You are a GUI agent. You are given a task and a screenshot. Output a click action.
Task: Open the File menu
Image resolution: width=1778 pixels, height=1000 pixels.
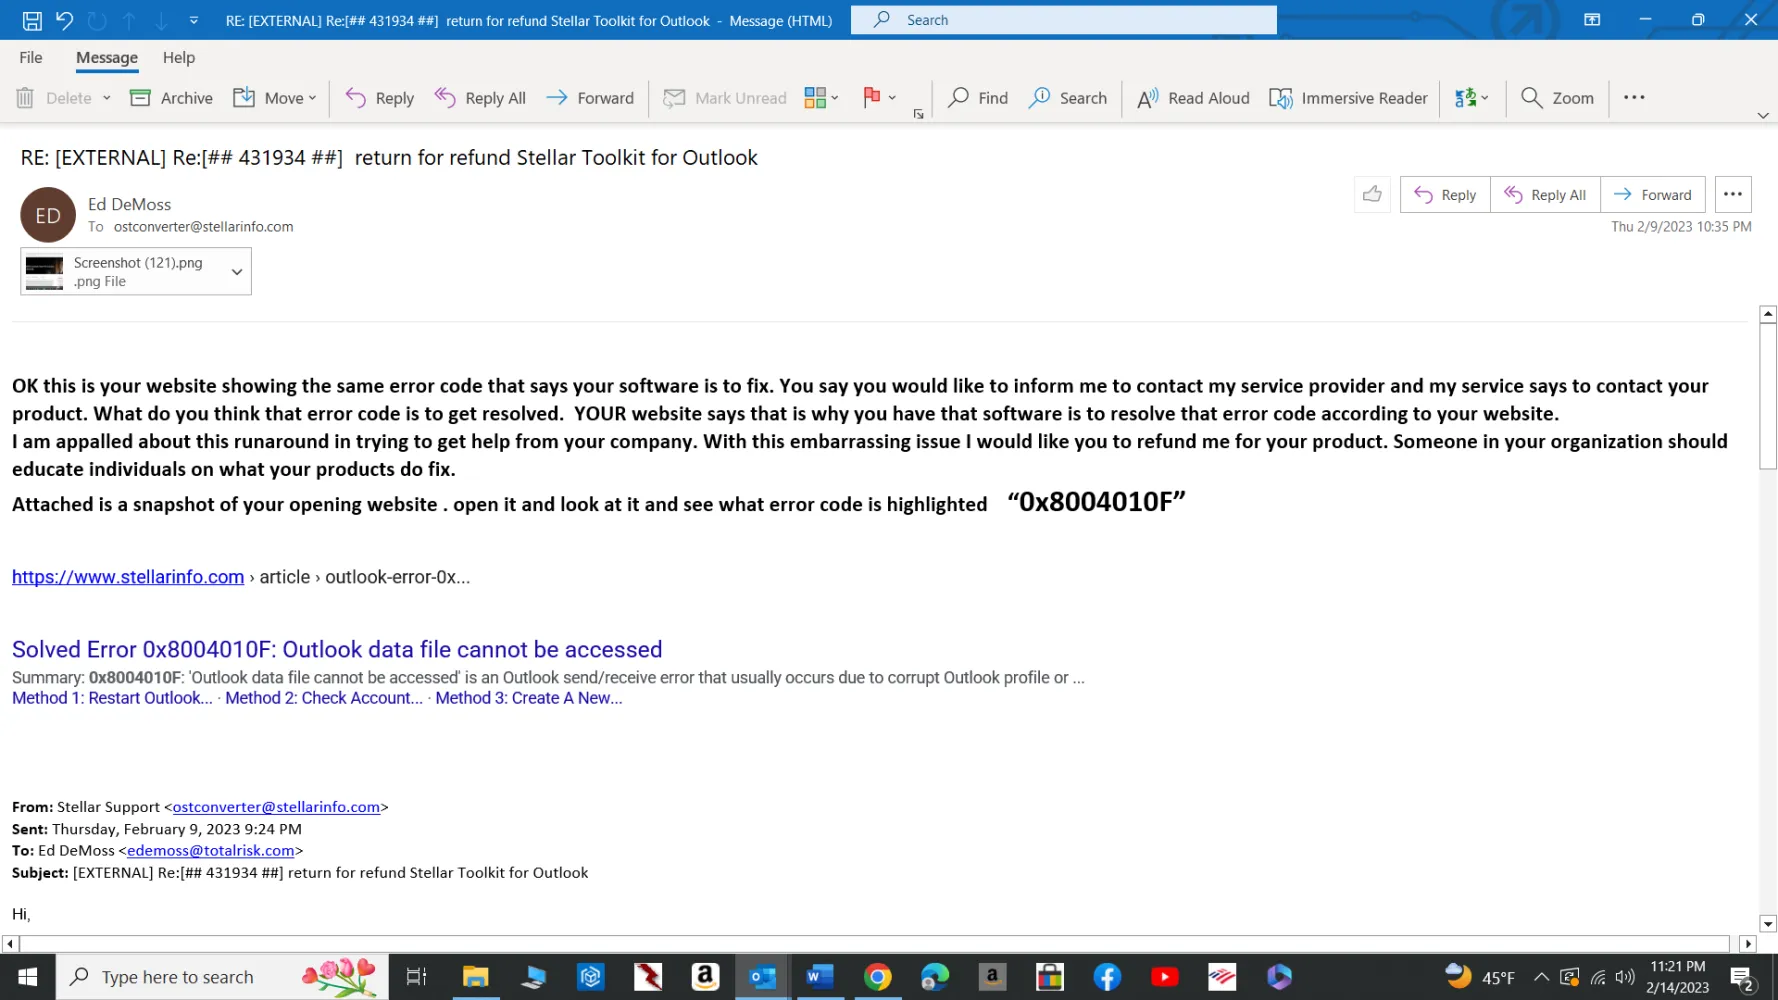(31, 58)
